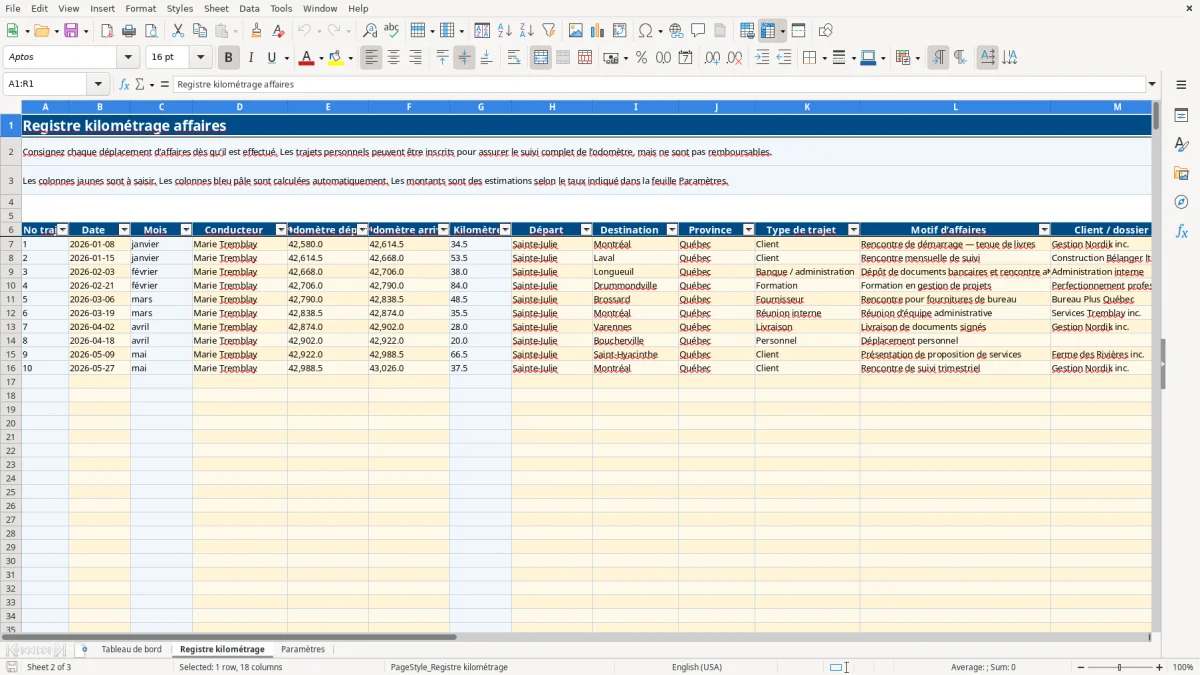
Task: Insert Image icon in toolbar
Action: 576,31
